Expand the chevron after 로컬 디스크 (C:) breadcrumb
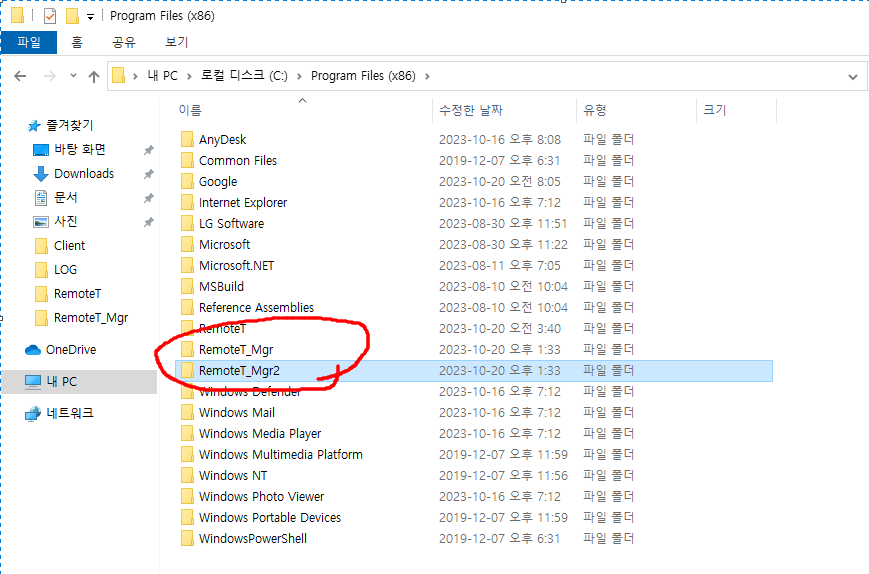869x574 pixels. pos(299,76)
